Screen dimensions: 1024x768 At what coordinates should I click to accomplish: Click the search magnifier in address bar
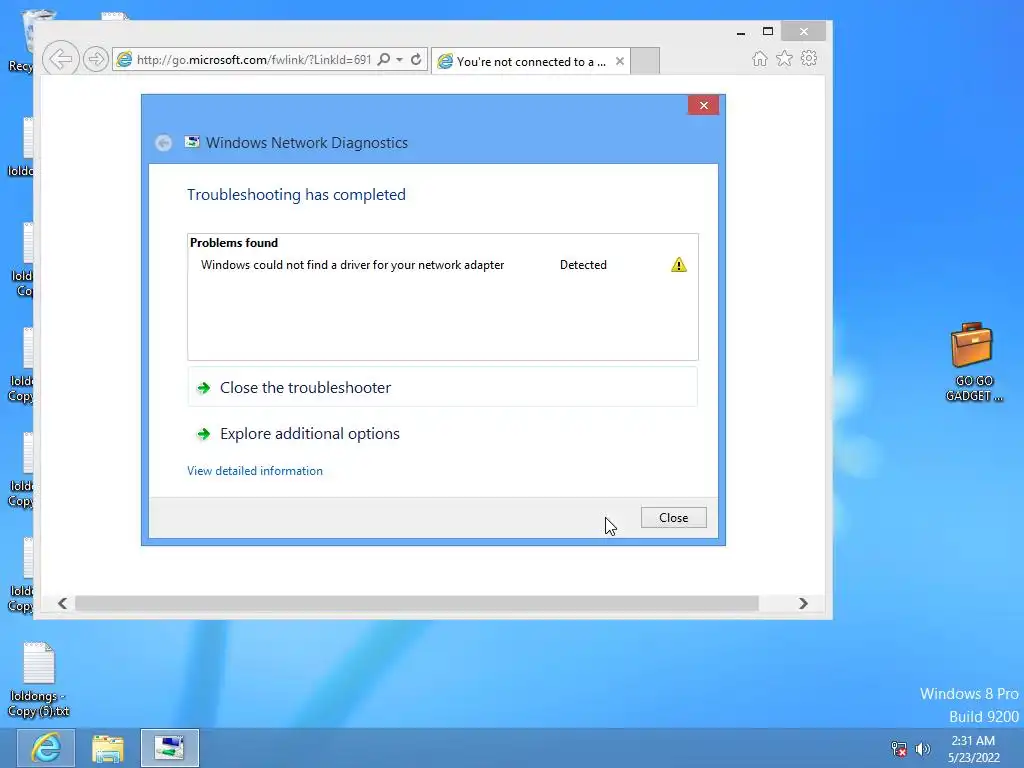[x=384, y=59]
